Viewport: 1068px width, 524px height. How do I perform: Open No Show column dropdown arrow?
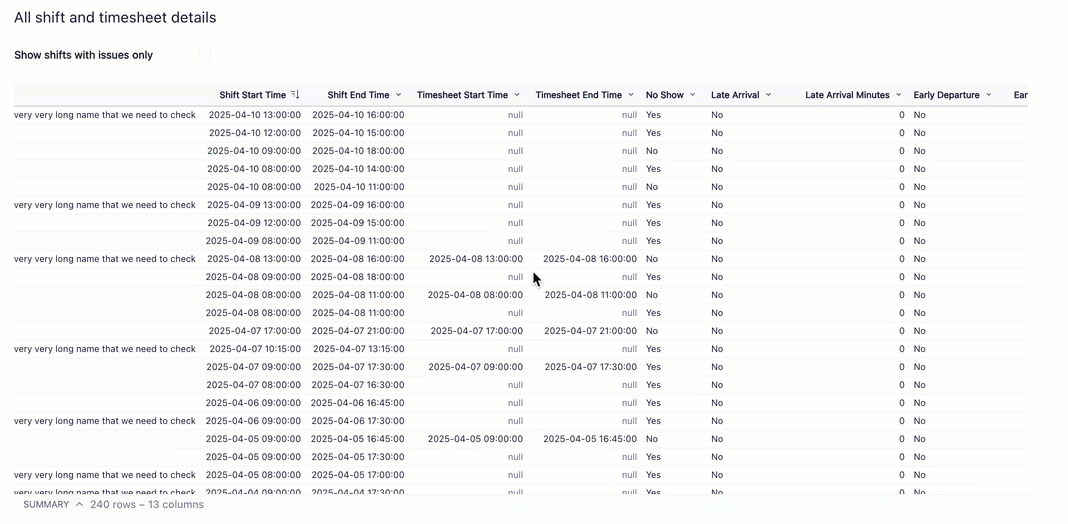point(693,95)
